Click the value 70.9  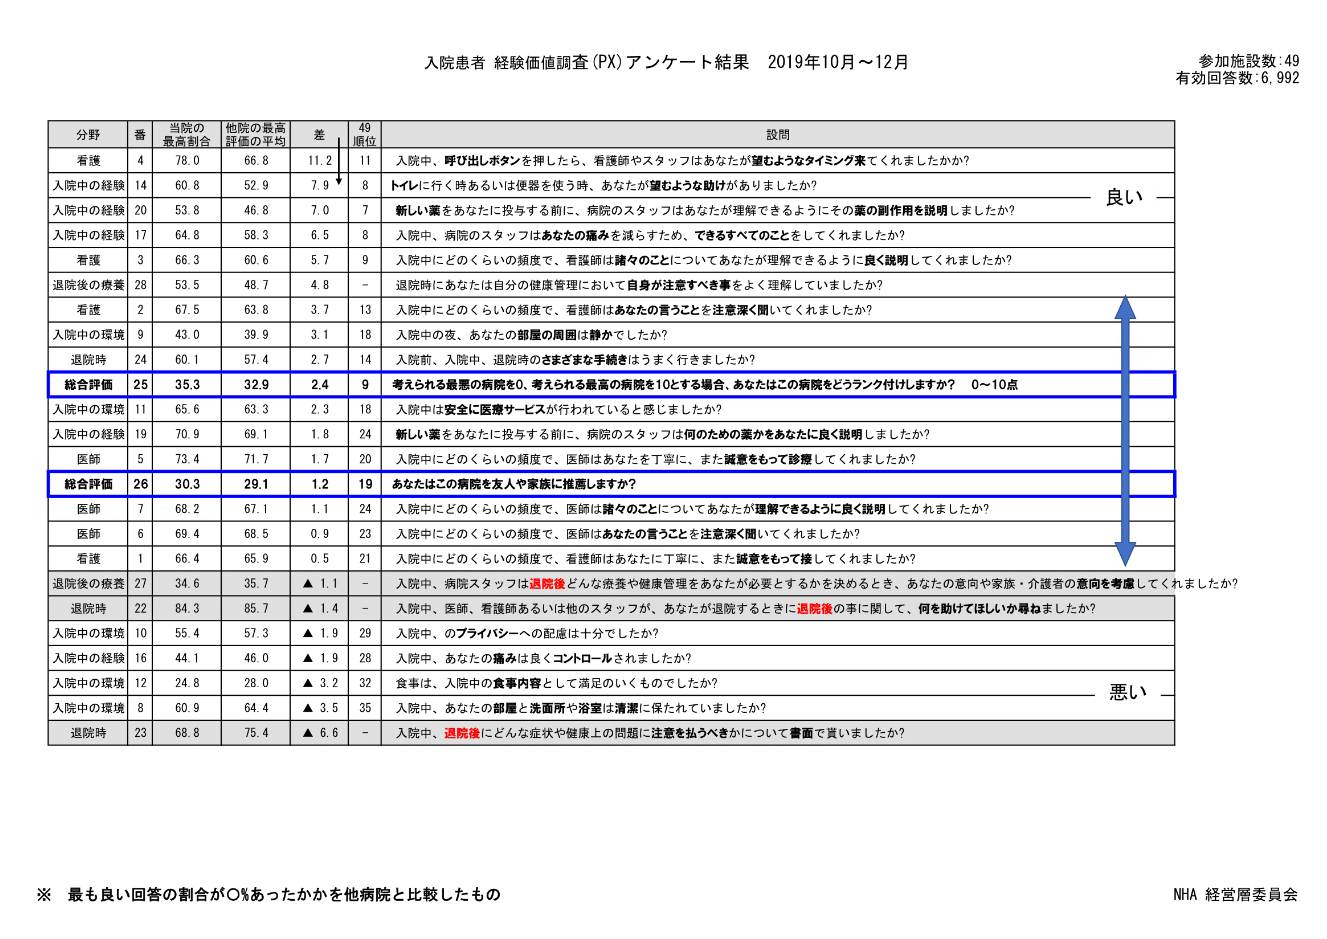(x=187, y=434)
